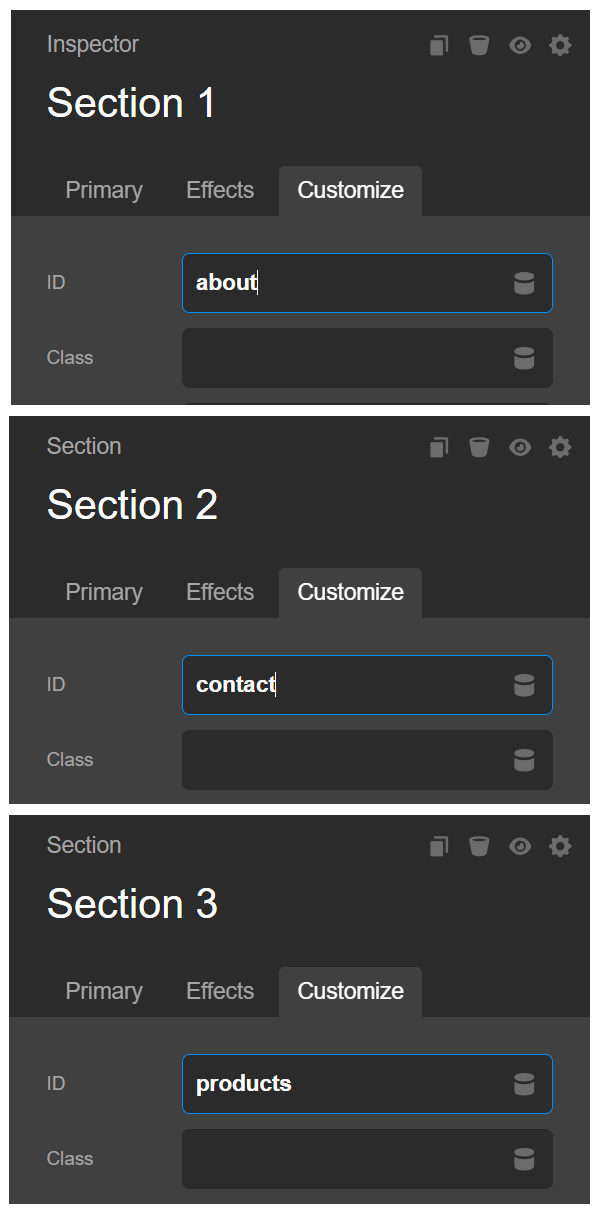Viewport: 600px width, 1212px height.
Task: Hide Section 3 with the eye toggle
Action: (519, 846)
